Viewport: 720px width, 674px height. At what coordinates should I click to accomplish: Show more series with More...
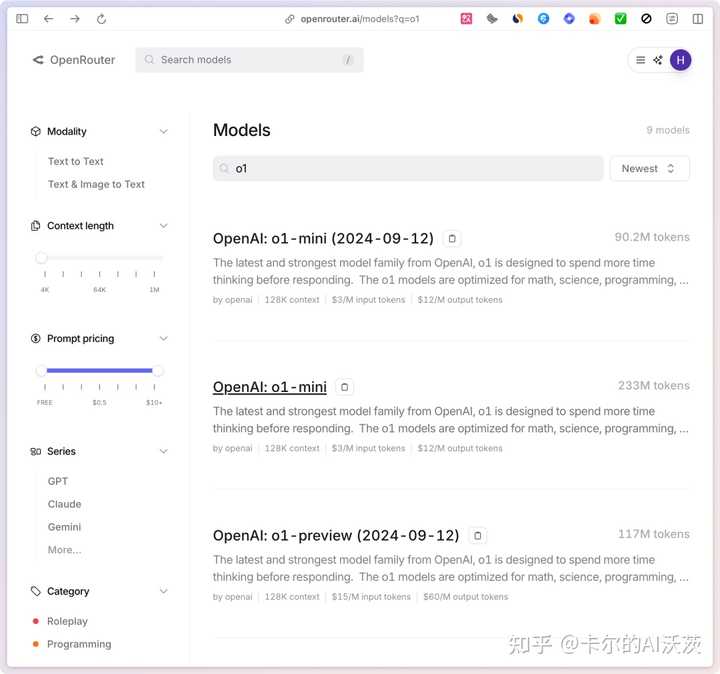(64, 550)
